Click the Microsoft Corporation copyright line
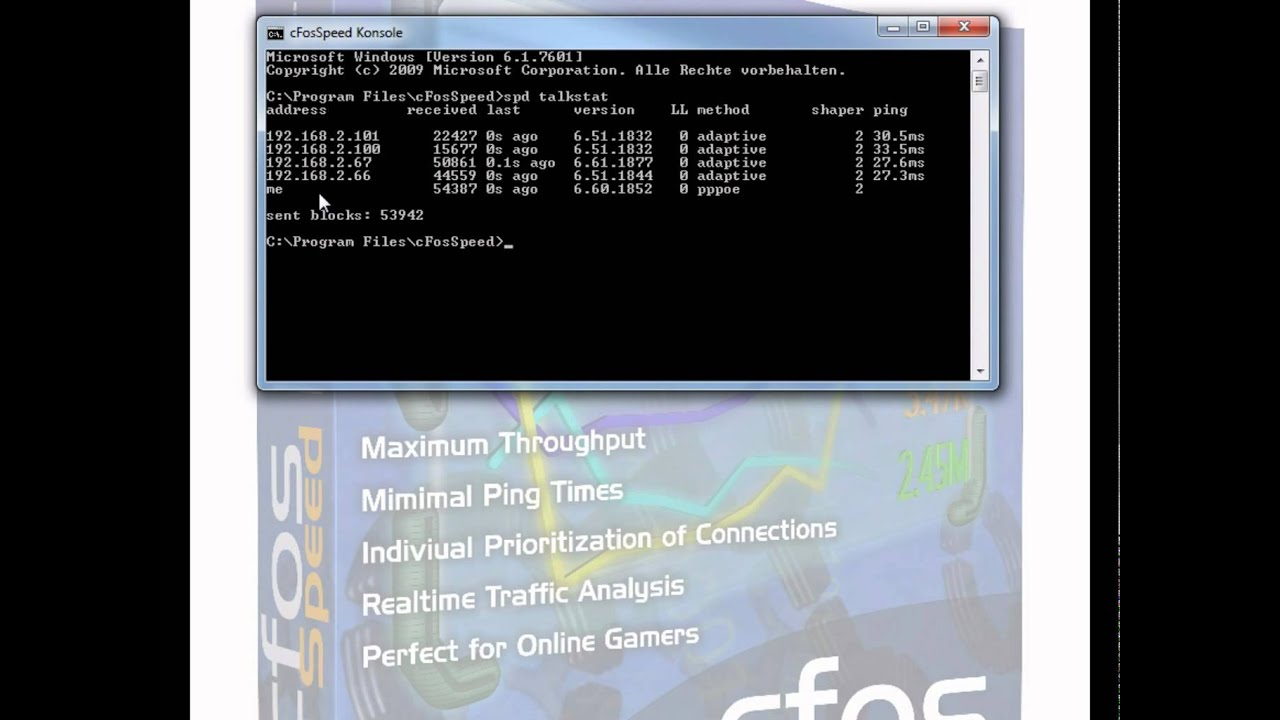The image size is (1280, 720). point(556,70)
